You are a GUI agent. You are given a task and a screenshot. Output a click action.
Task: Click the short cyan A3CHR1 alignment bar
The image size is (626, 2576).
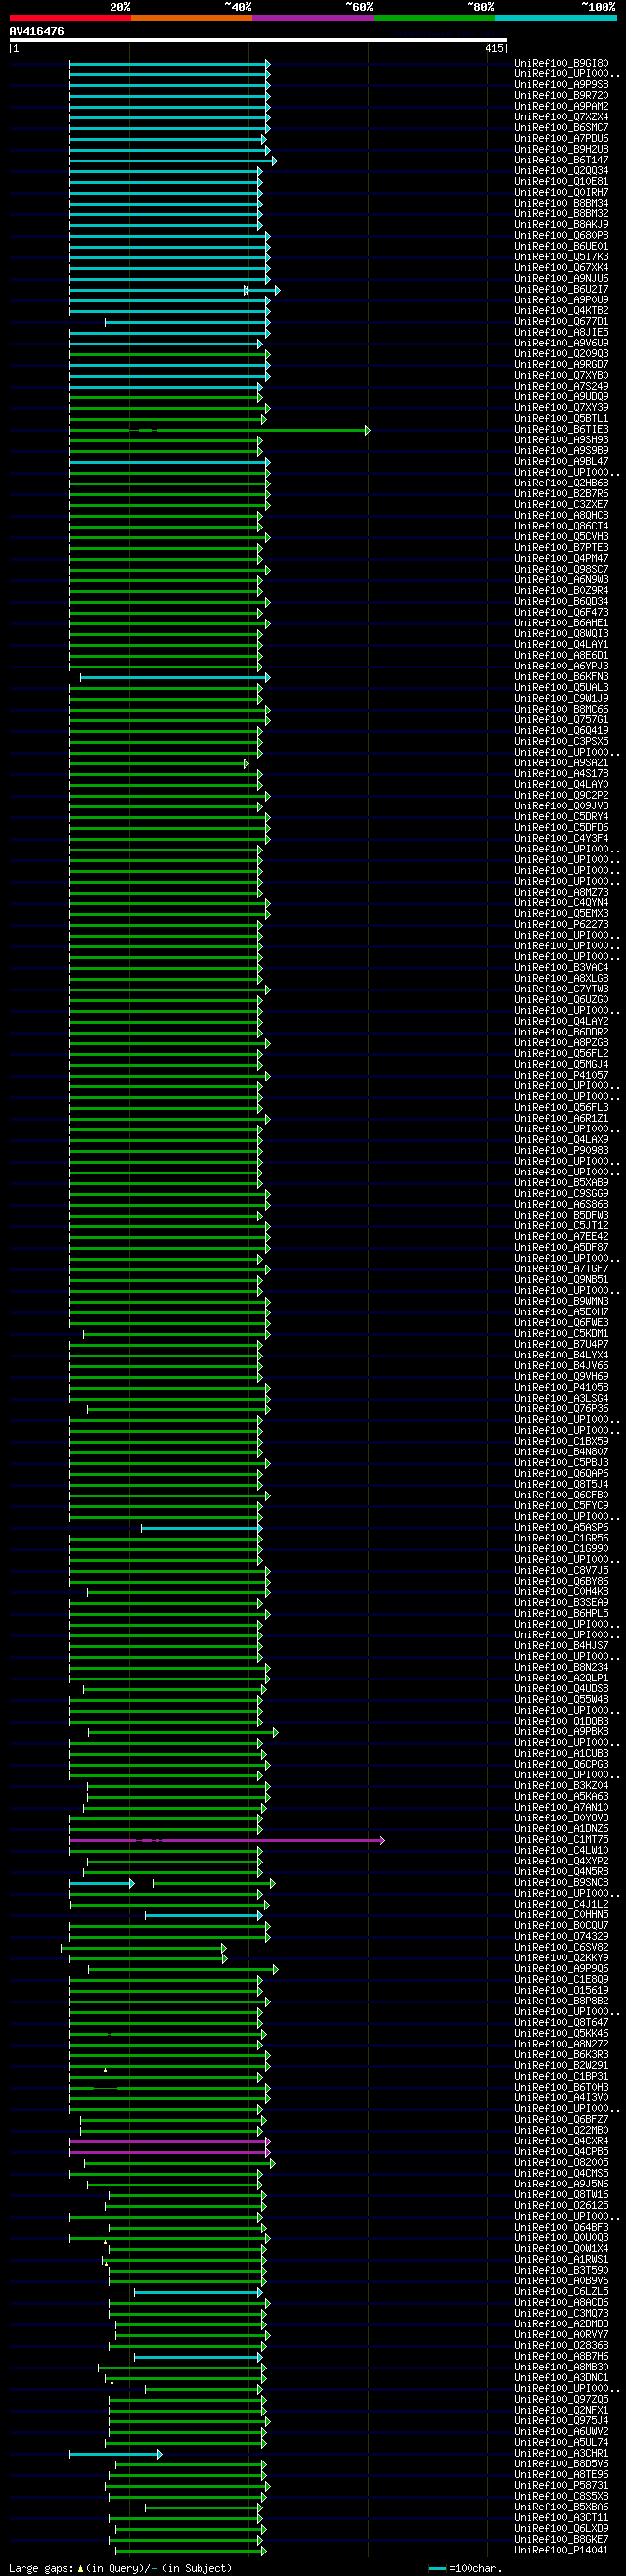coord(115,2453)
